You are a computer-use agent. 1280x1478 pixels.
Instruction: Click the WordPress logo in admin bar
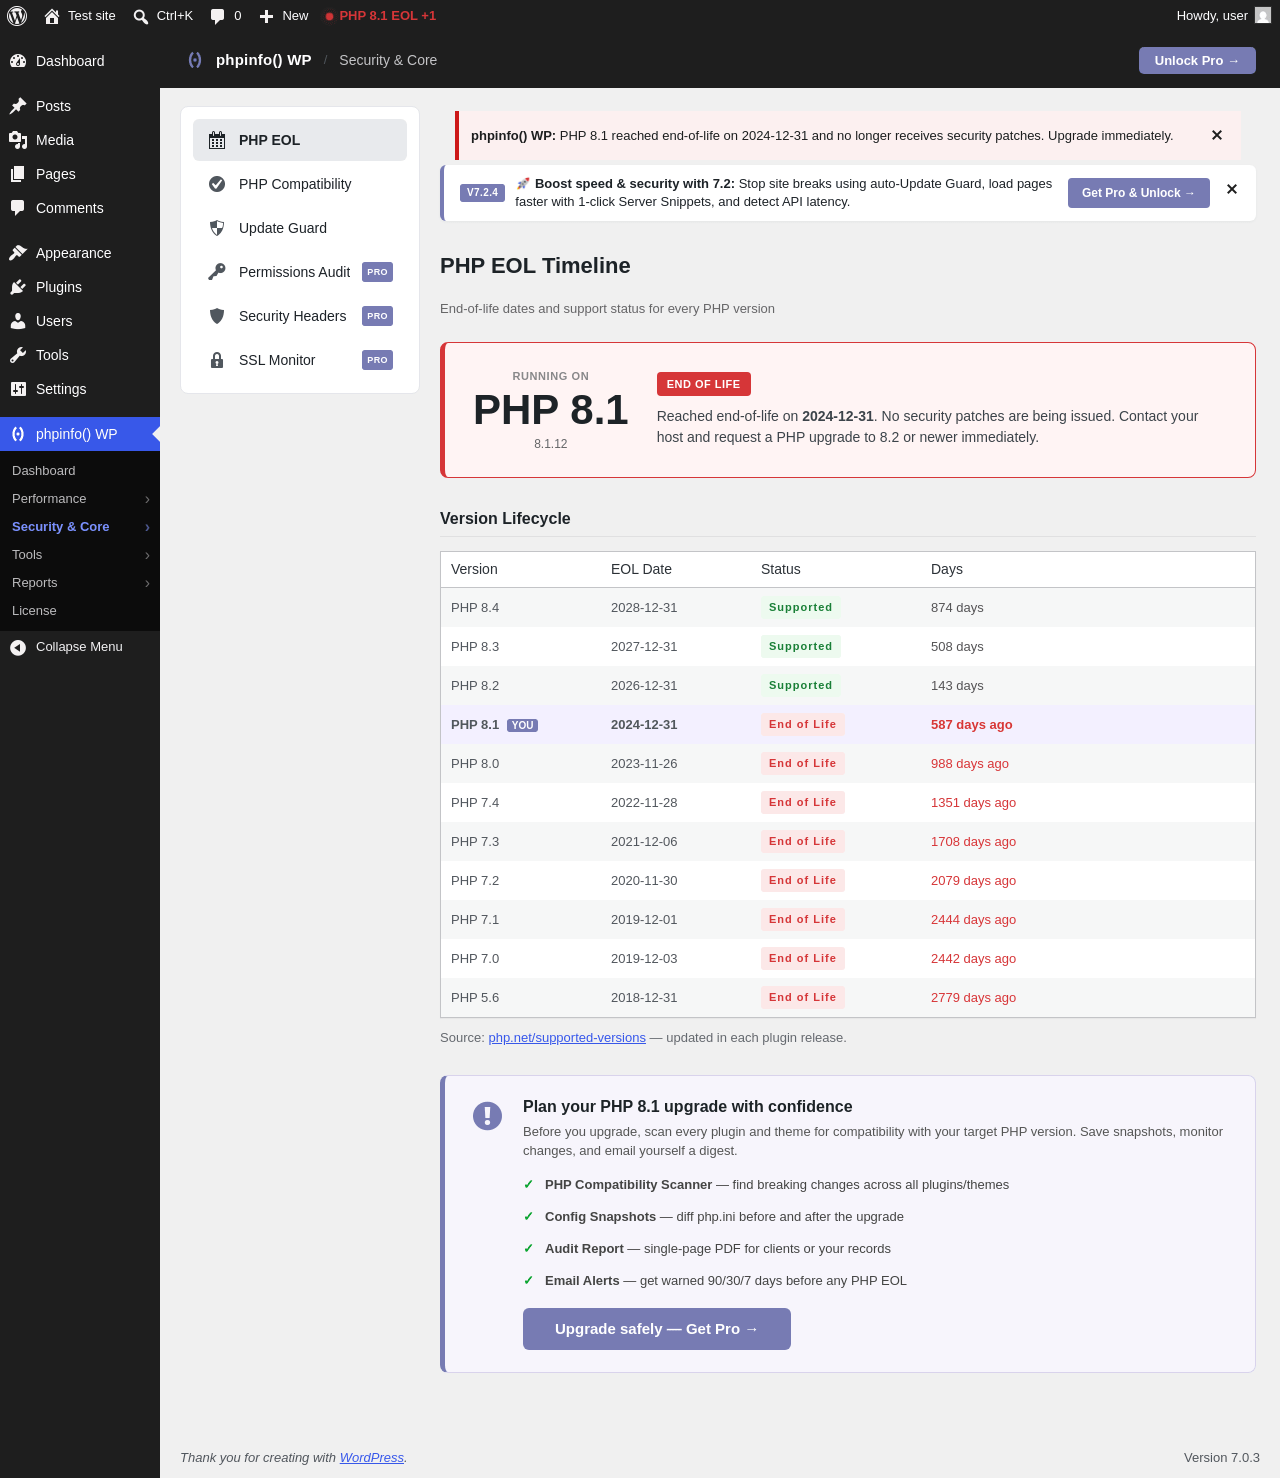(x=17, y=16)
